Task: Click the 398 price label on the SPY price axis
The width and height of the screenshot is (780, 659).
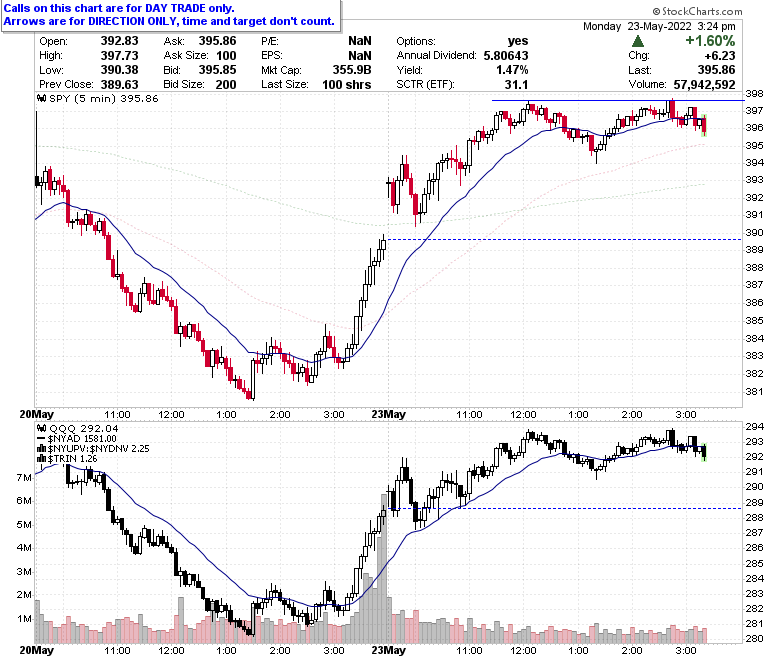Action: (754, 94)
